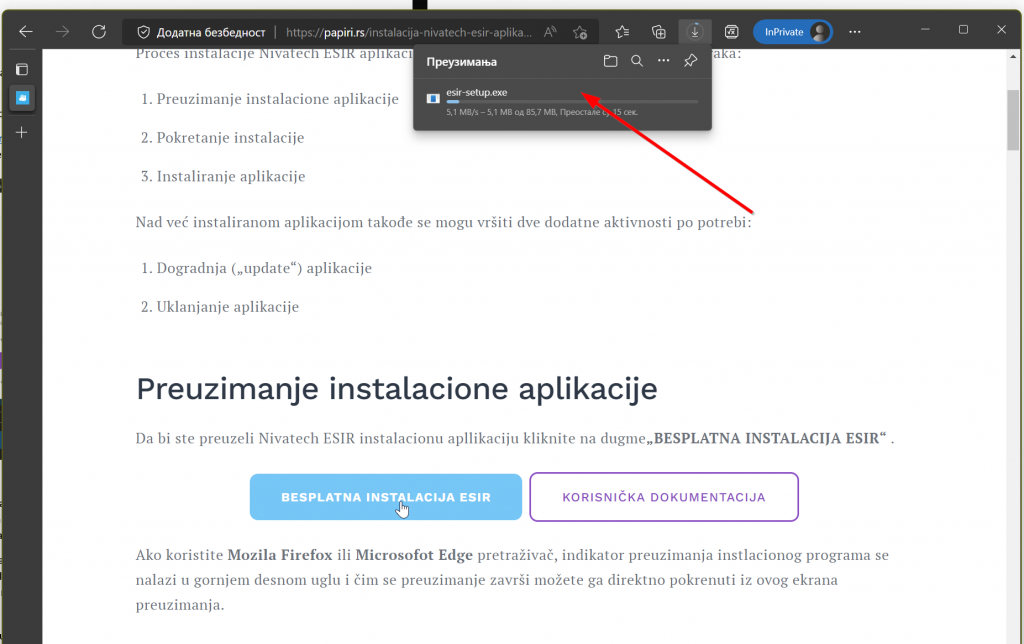Click list item Pokretanje instalacije

[x=231, y=138]
